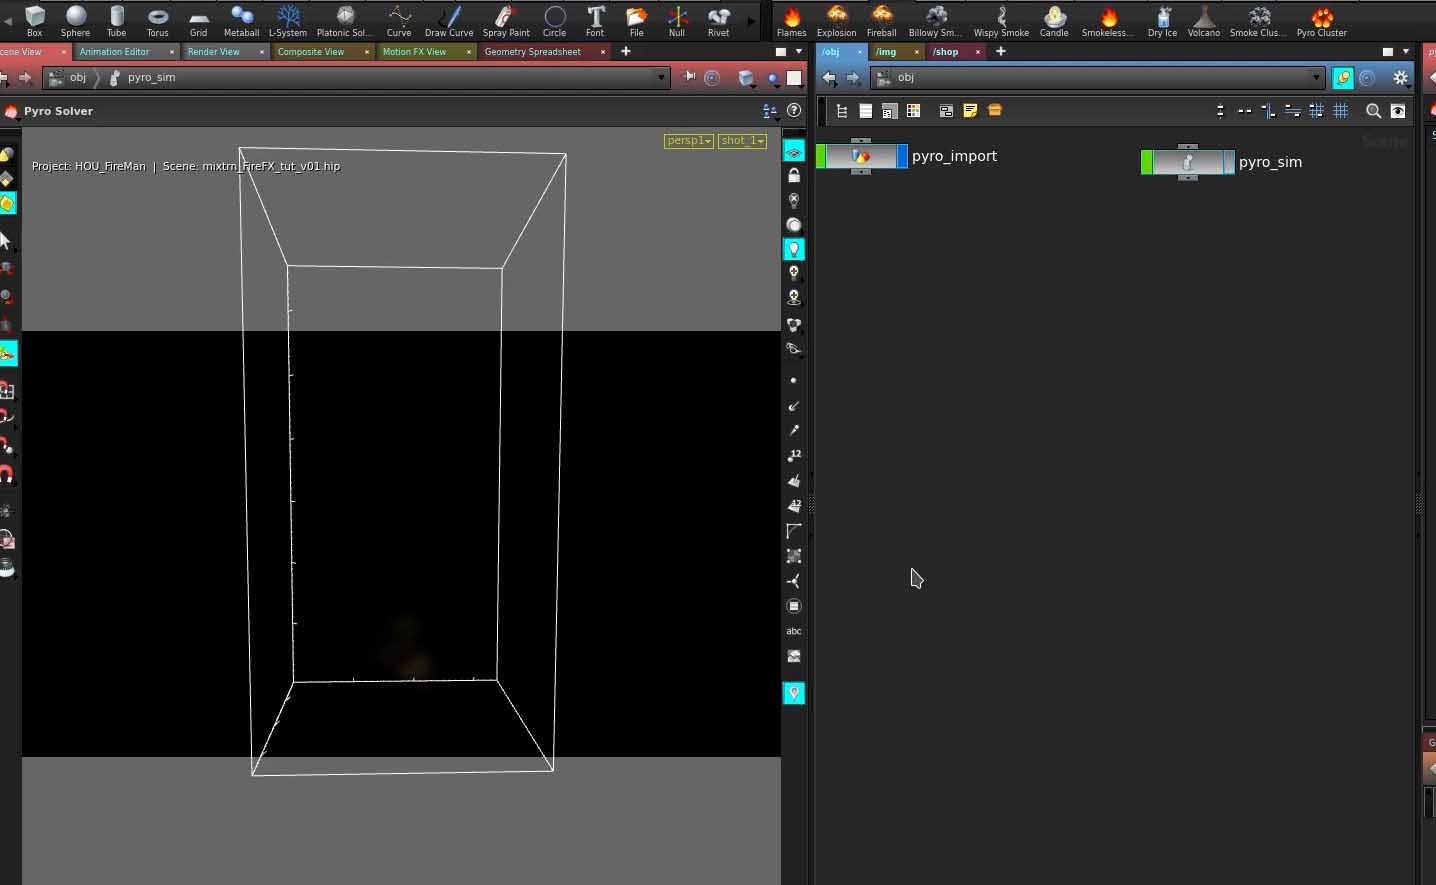Toggle the pyro_import node display flag
The image size is (1436, 885).
tap(902, 156)
